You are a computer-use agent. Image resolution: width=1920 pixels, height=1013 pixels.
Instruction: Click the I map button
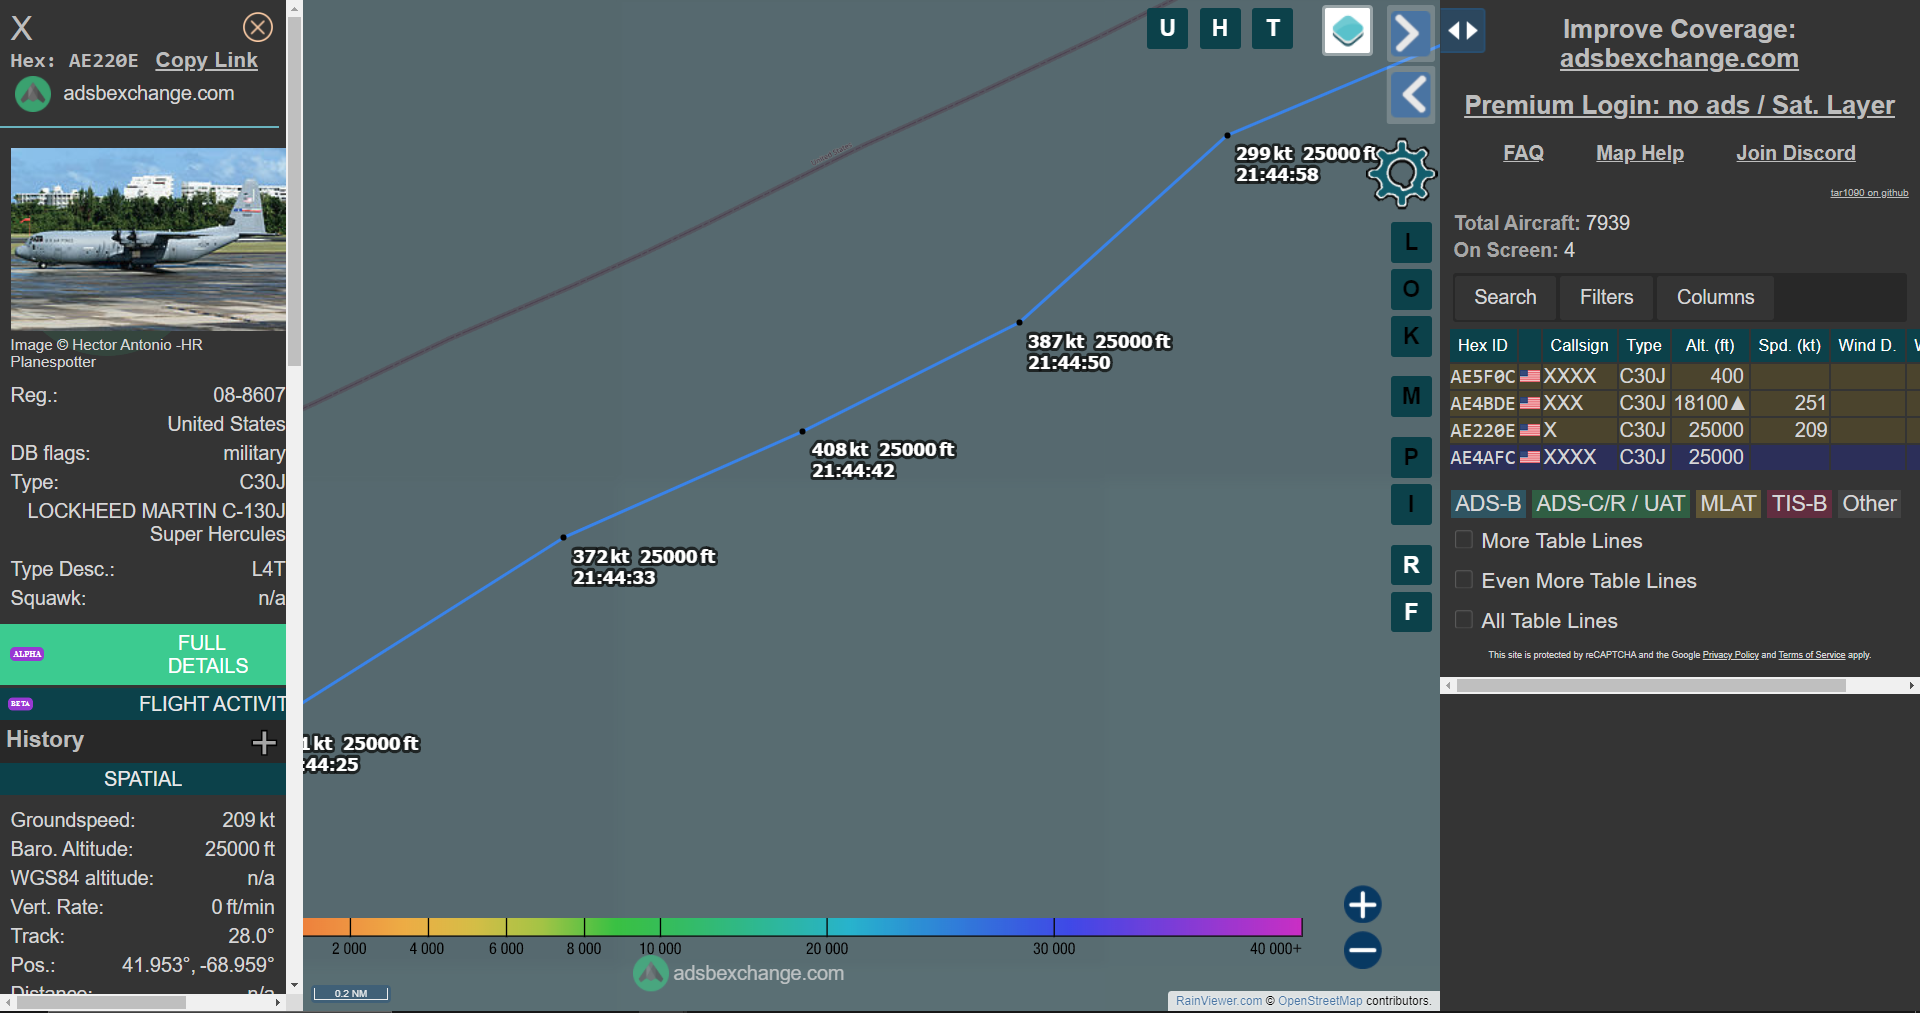(x=1411, y=504)
